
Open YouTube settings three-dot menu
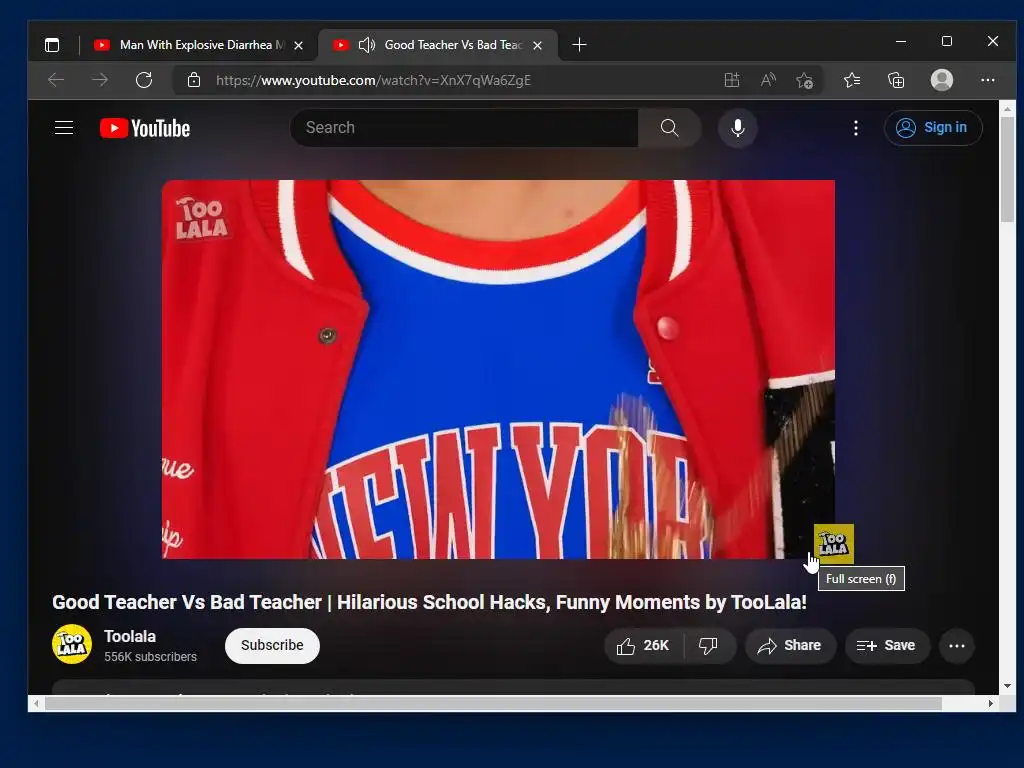856,127
